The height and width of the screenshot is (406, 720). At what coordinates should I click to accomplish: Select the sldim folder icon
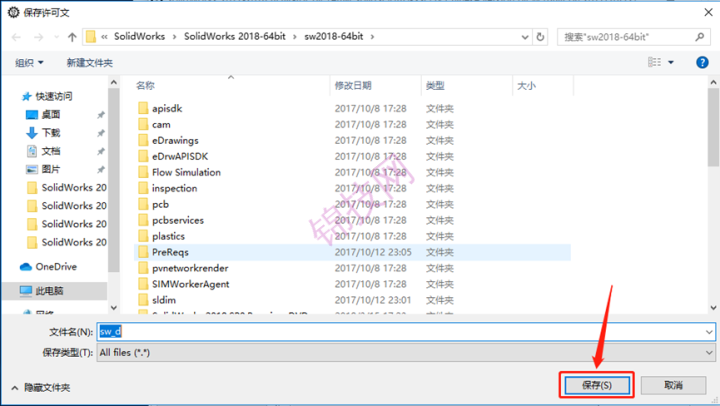(143, 300)
